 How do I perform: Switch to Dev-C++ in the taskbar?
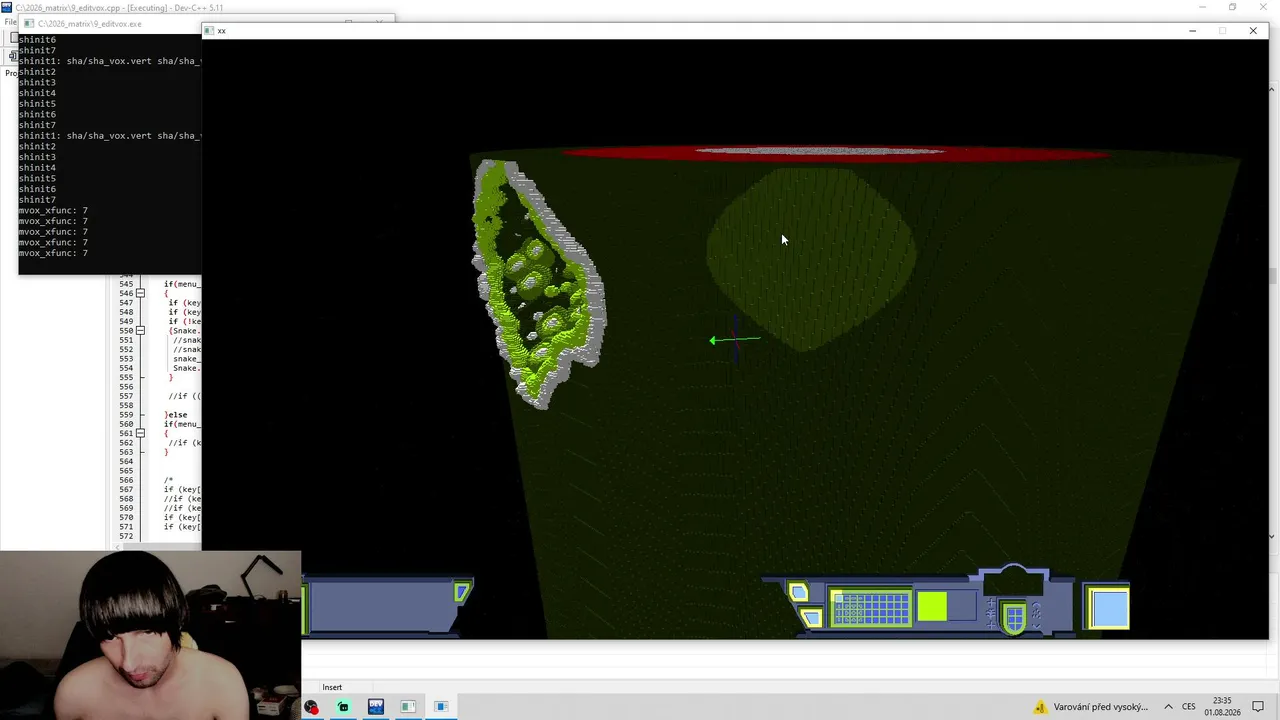(x=376, y=707)
